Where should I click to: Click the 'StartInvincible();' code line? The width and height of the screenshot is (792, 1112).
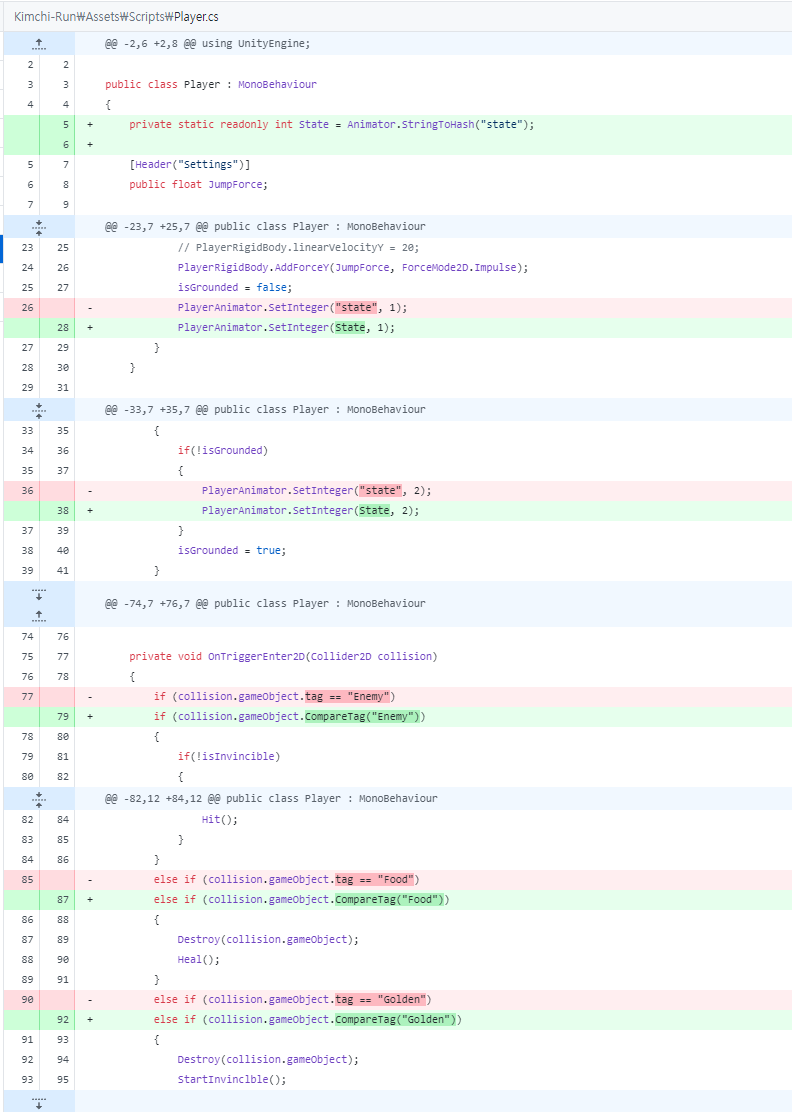[x=232, y=1079]
